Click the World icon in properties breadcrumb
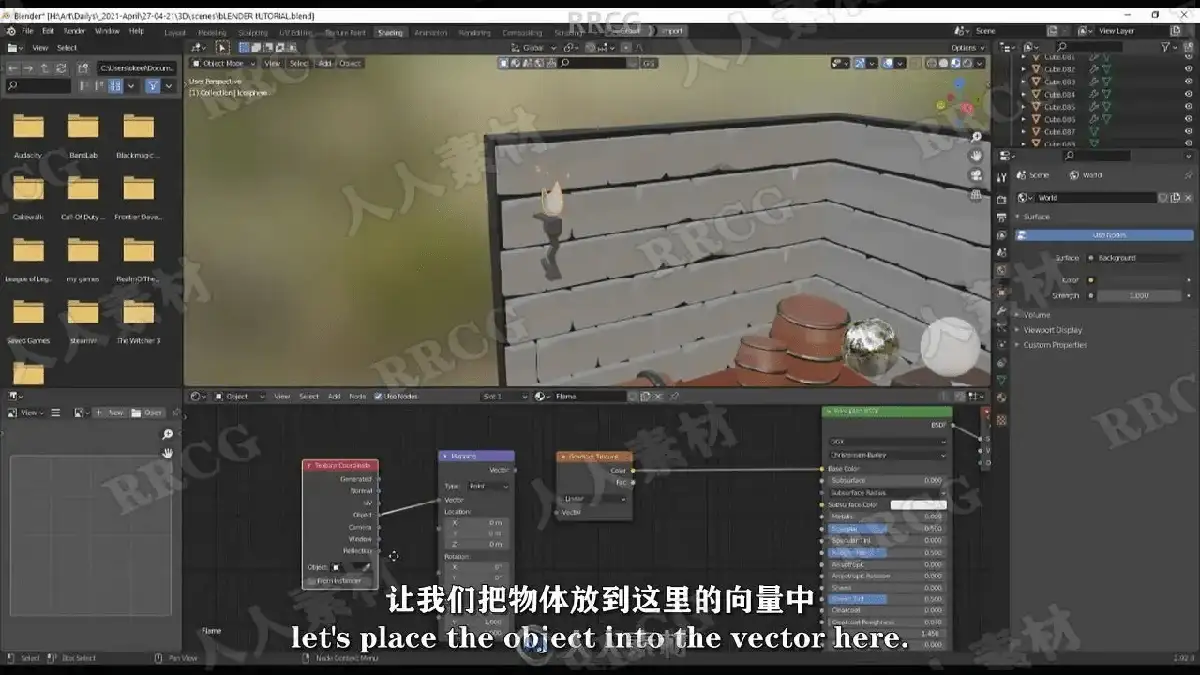Screen dimensions: 1200x675 click(1074, 175)
